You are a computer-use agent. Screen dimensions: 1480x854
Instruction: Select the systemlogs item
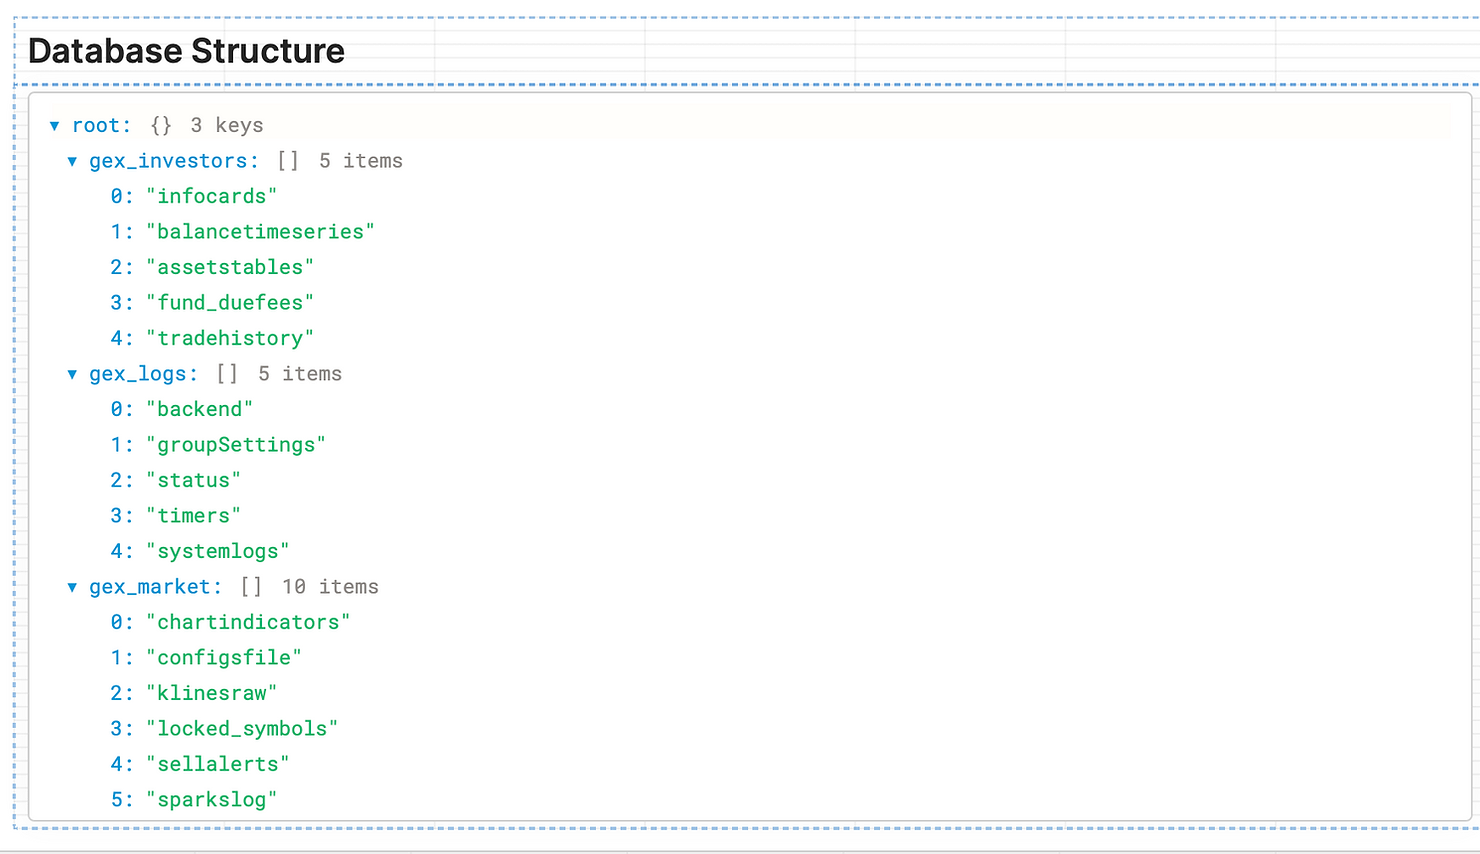point(218,550)
